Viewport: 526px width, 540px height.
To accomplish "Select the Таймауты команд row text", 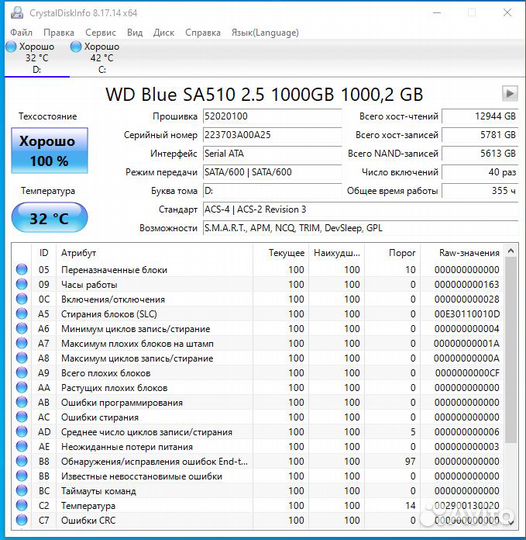I will click(99, 491).
